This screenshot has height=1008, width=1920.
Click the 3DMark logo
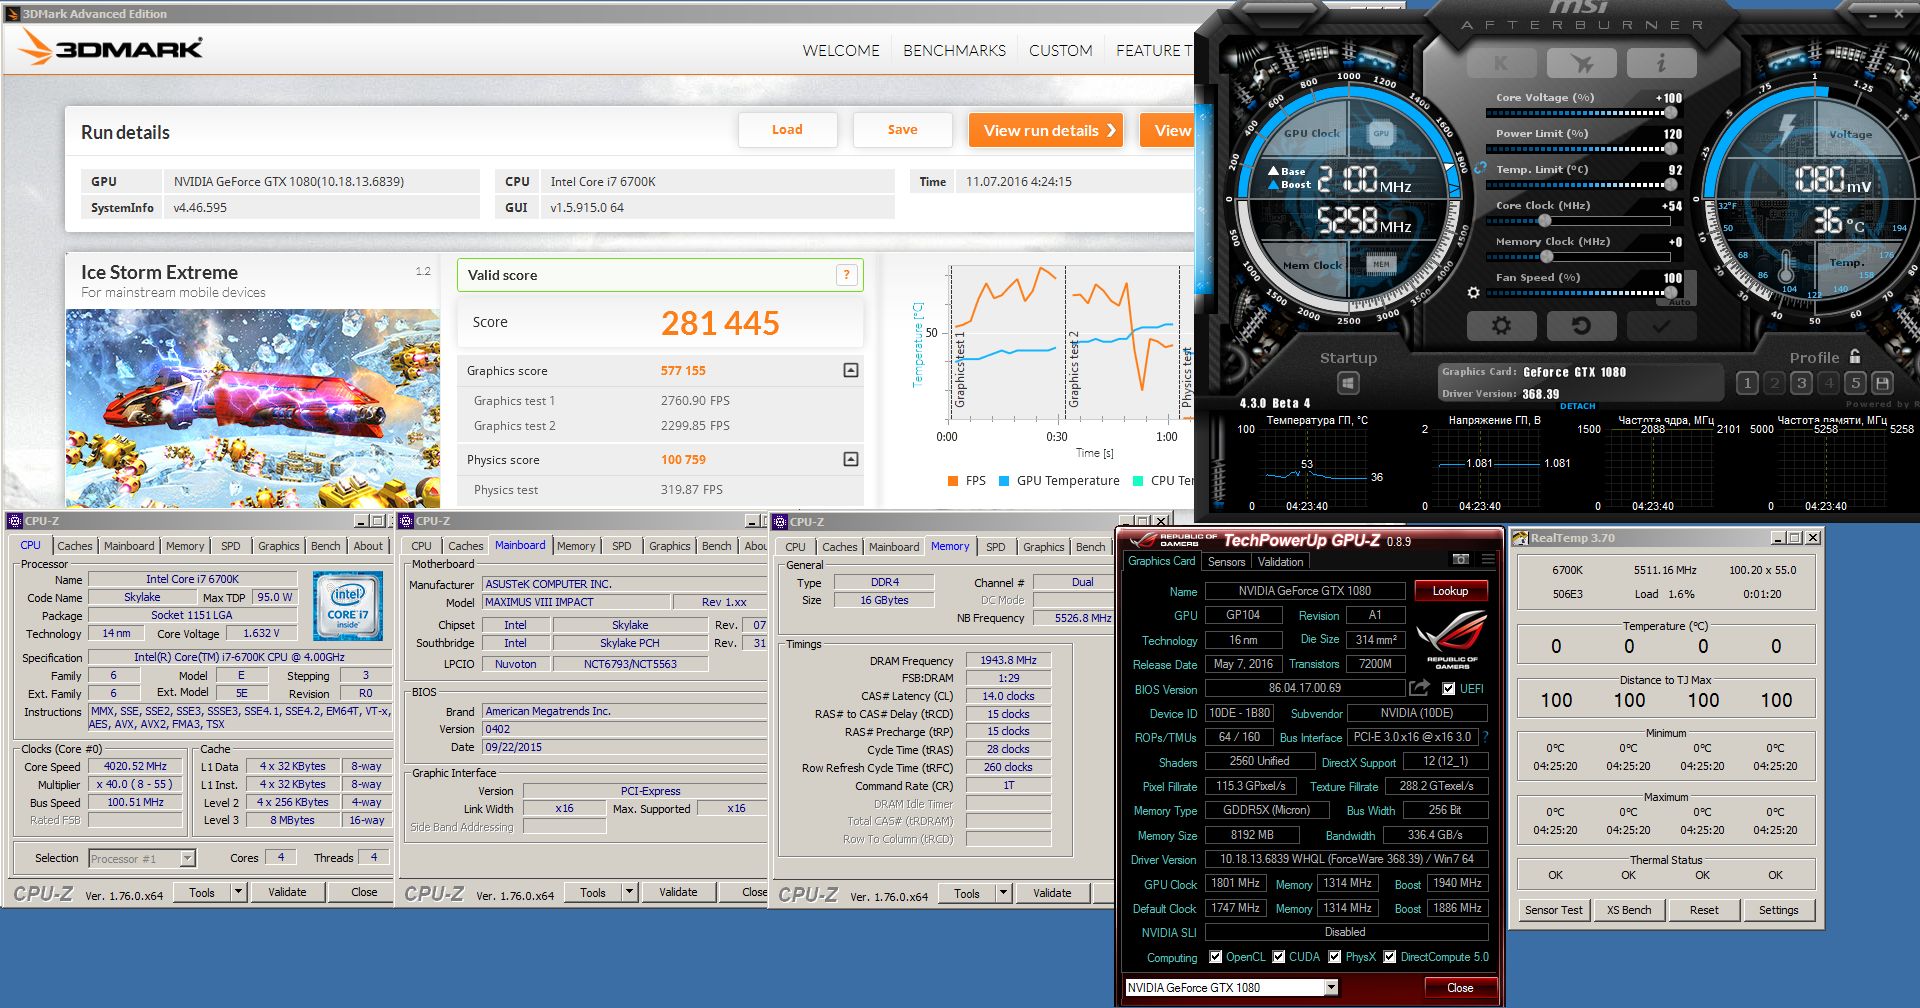point(111,47)
